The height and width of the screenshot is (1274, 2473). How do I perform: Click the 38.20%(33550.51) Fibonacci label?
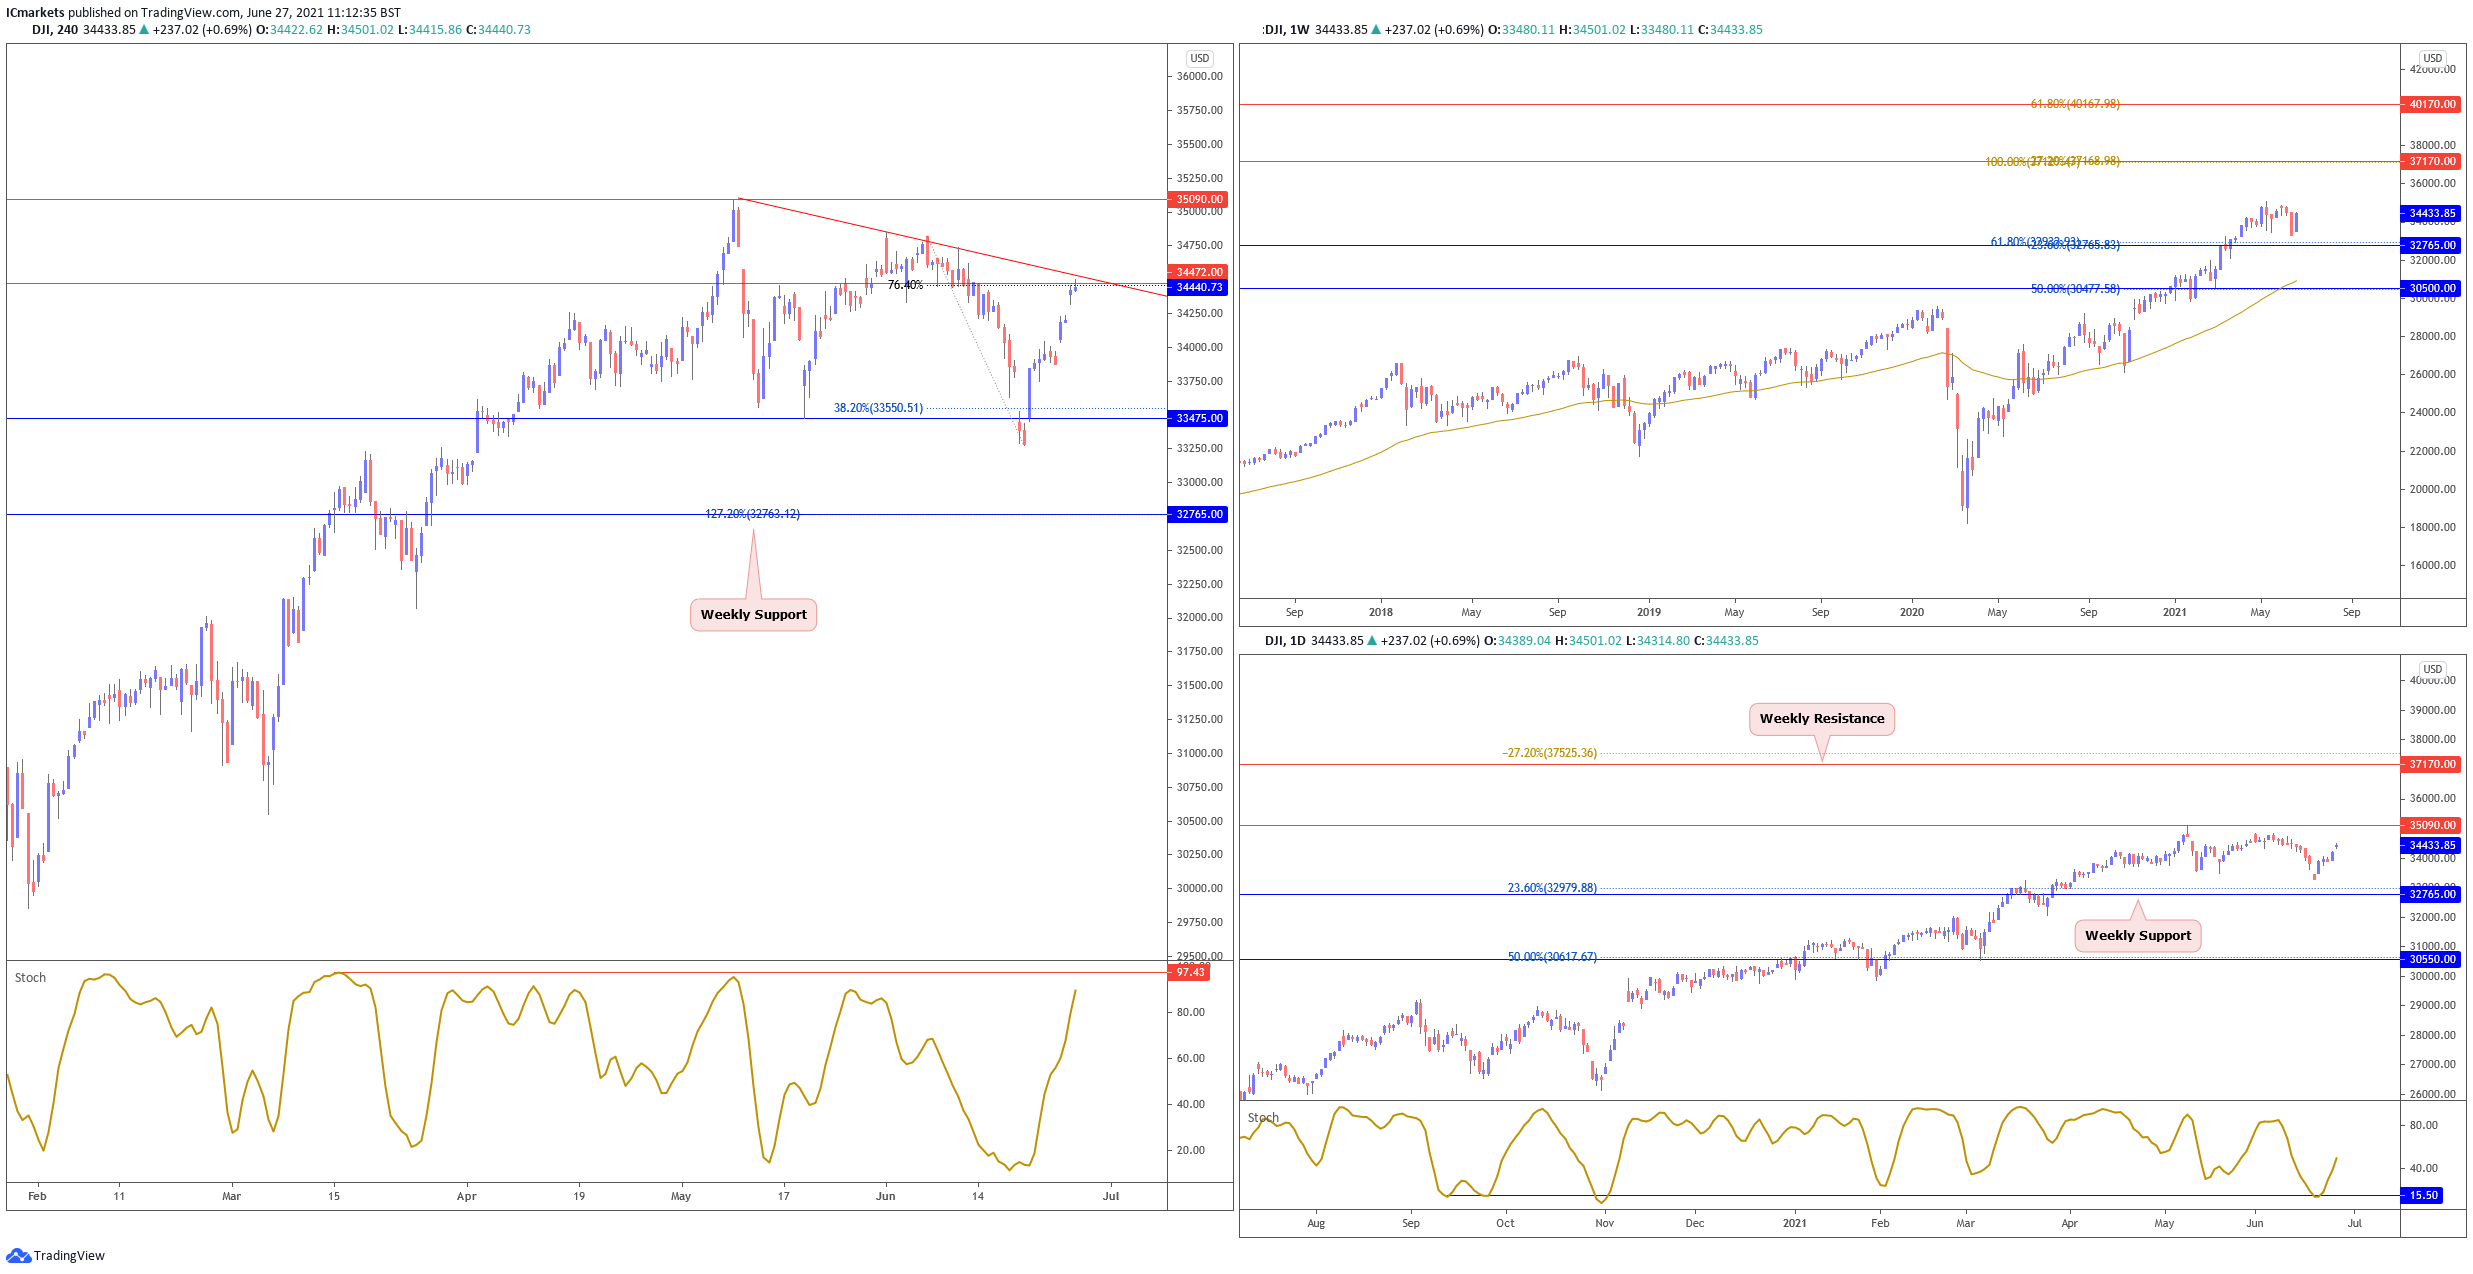point(878,408)
